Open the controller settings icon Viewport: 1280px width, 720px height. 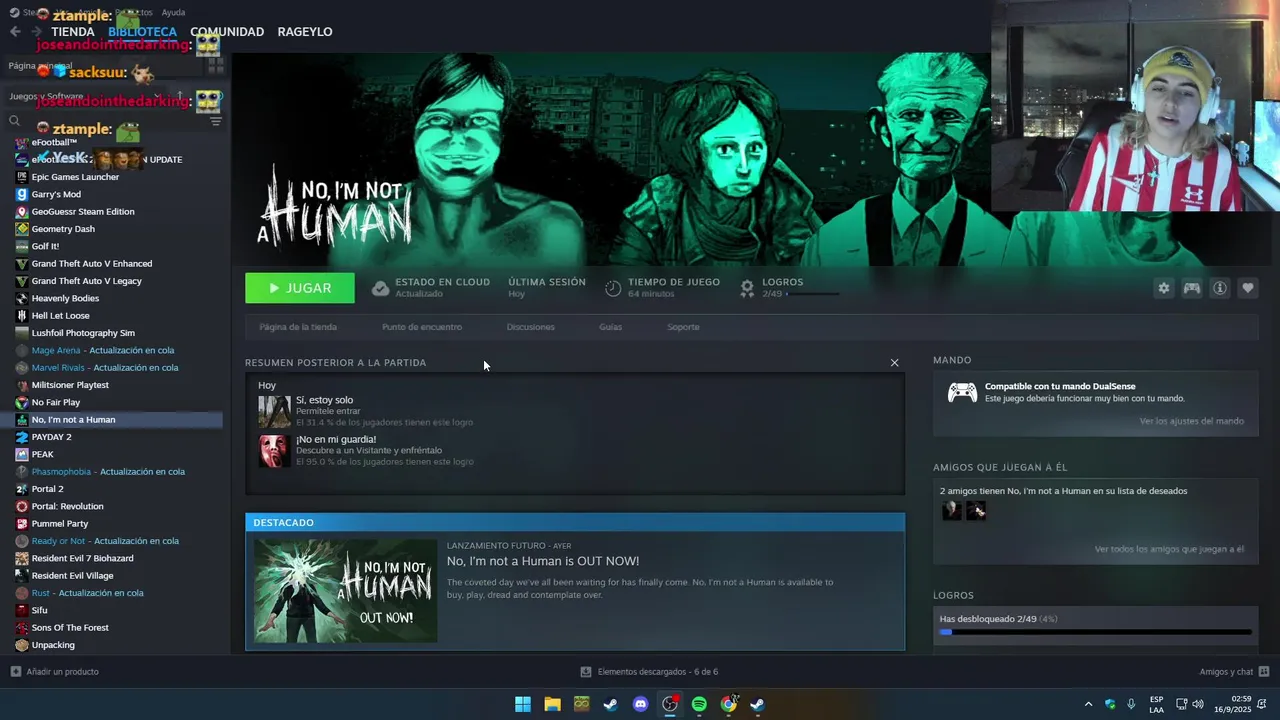click(x=1192, y=288)
